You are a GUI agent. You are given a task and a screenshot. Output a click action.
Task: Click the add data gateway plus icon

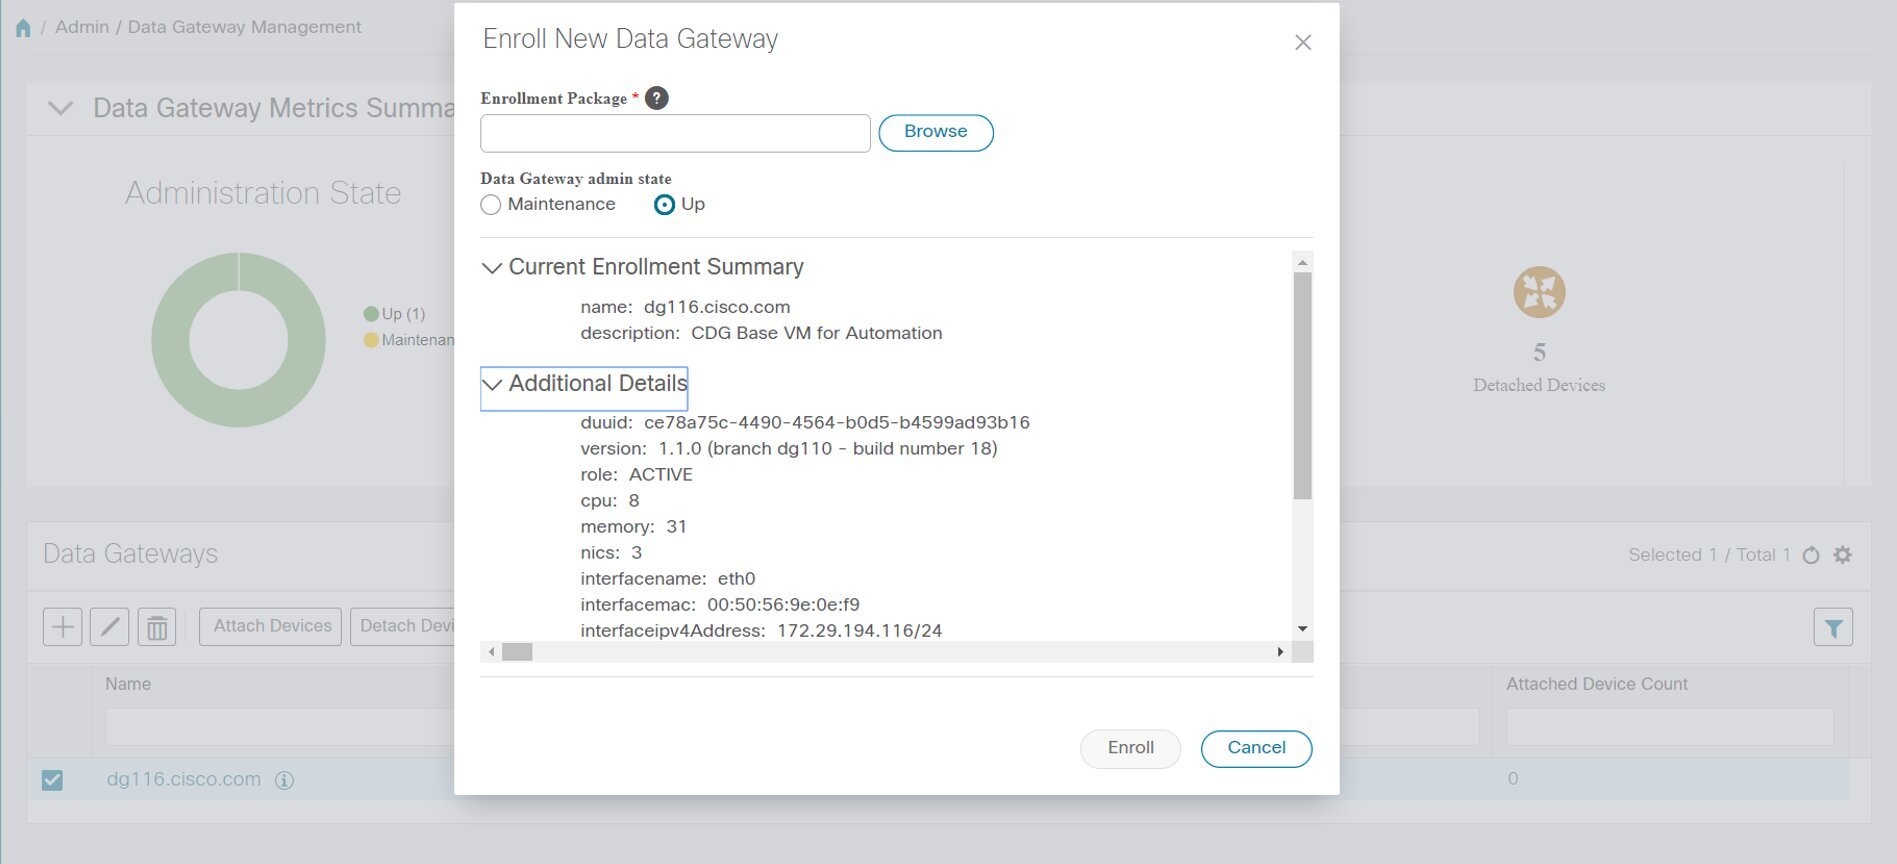[62, 627]
